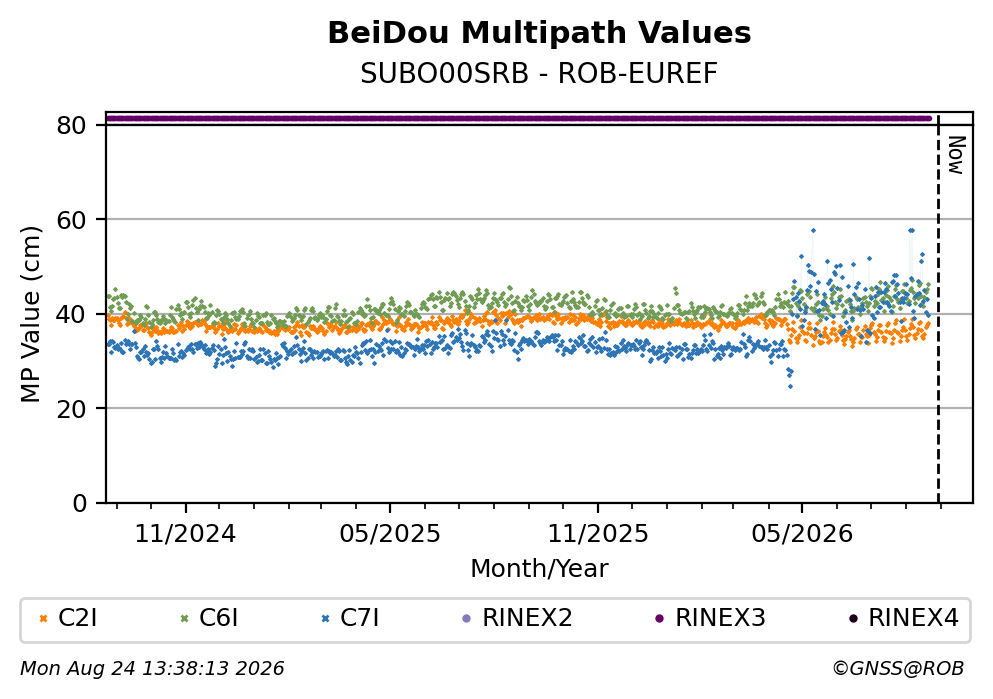Select the RINEX3 legend label
The width and height of the screenshot is (993, 699).
click(721, 618)
